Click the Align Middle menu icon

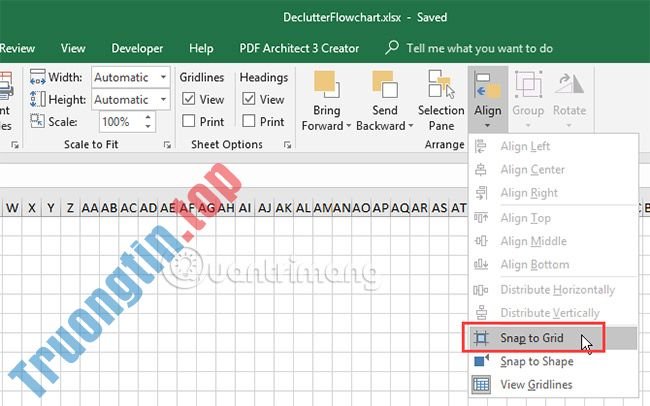click(481, 241)
